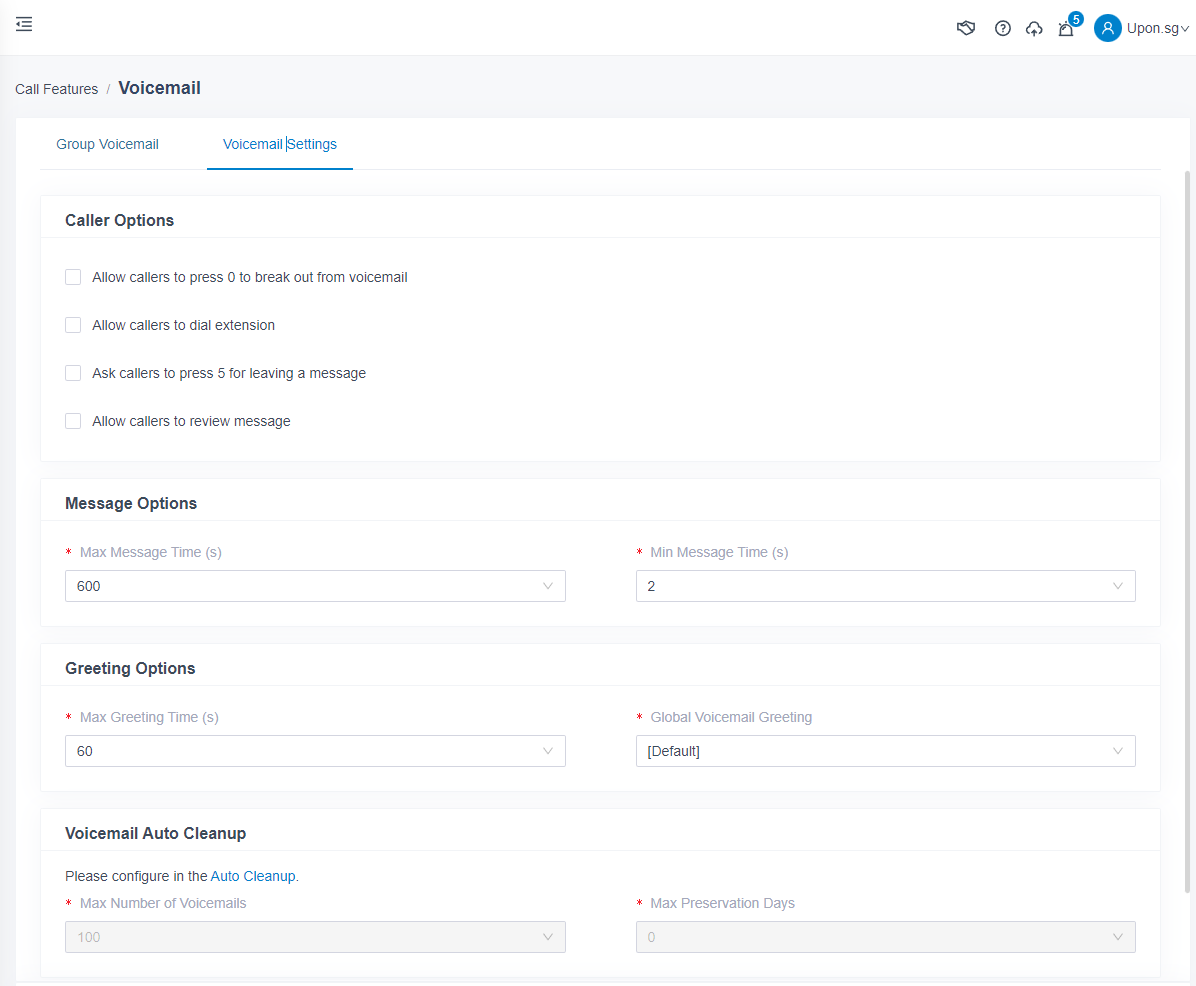Check Allow callers to dial extension
Screen dimensions: 1196x986
[x=73, y=325]
